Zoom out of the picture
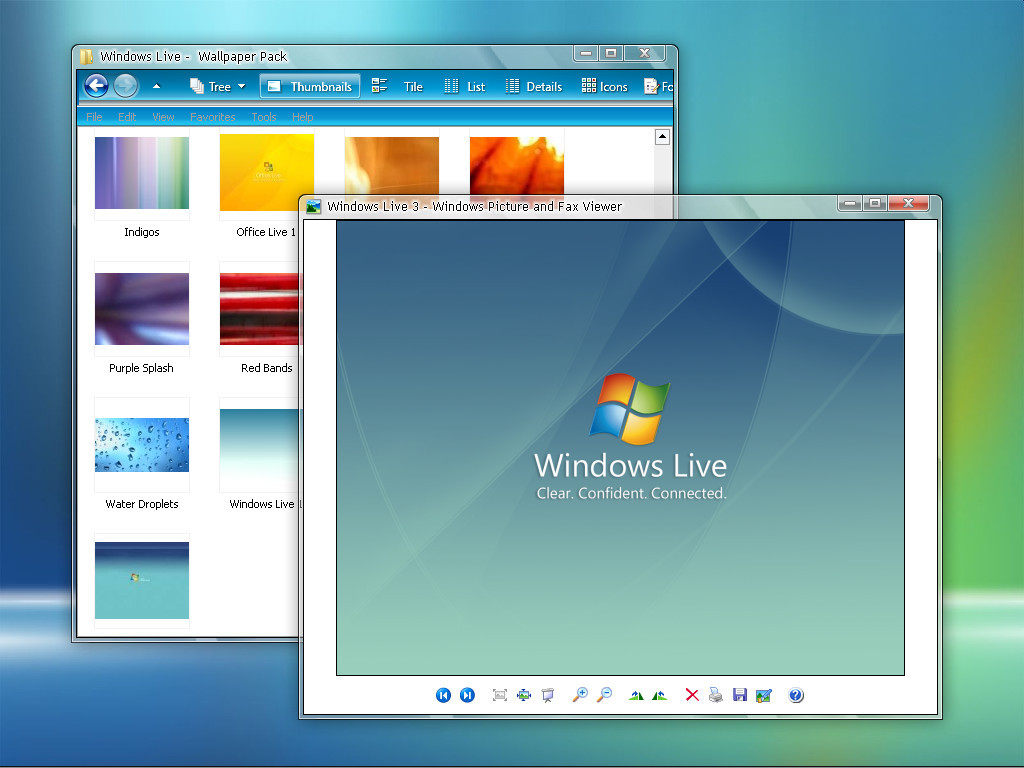Image resolution: width=1024 pixels, height=768 pixels. (x=604, y=695)
